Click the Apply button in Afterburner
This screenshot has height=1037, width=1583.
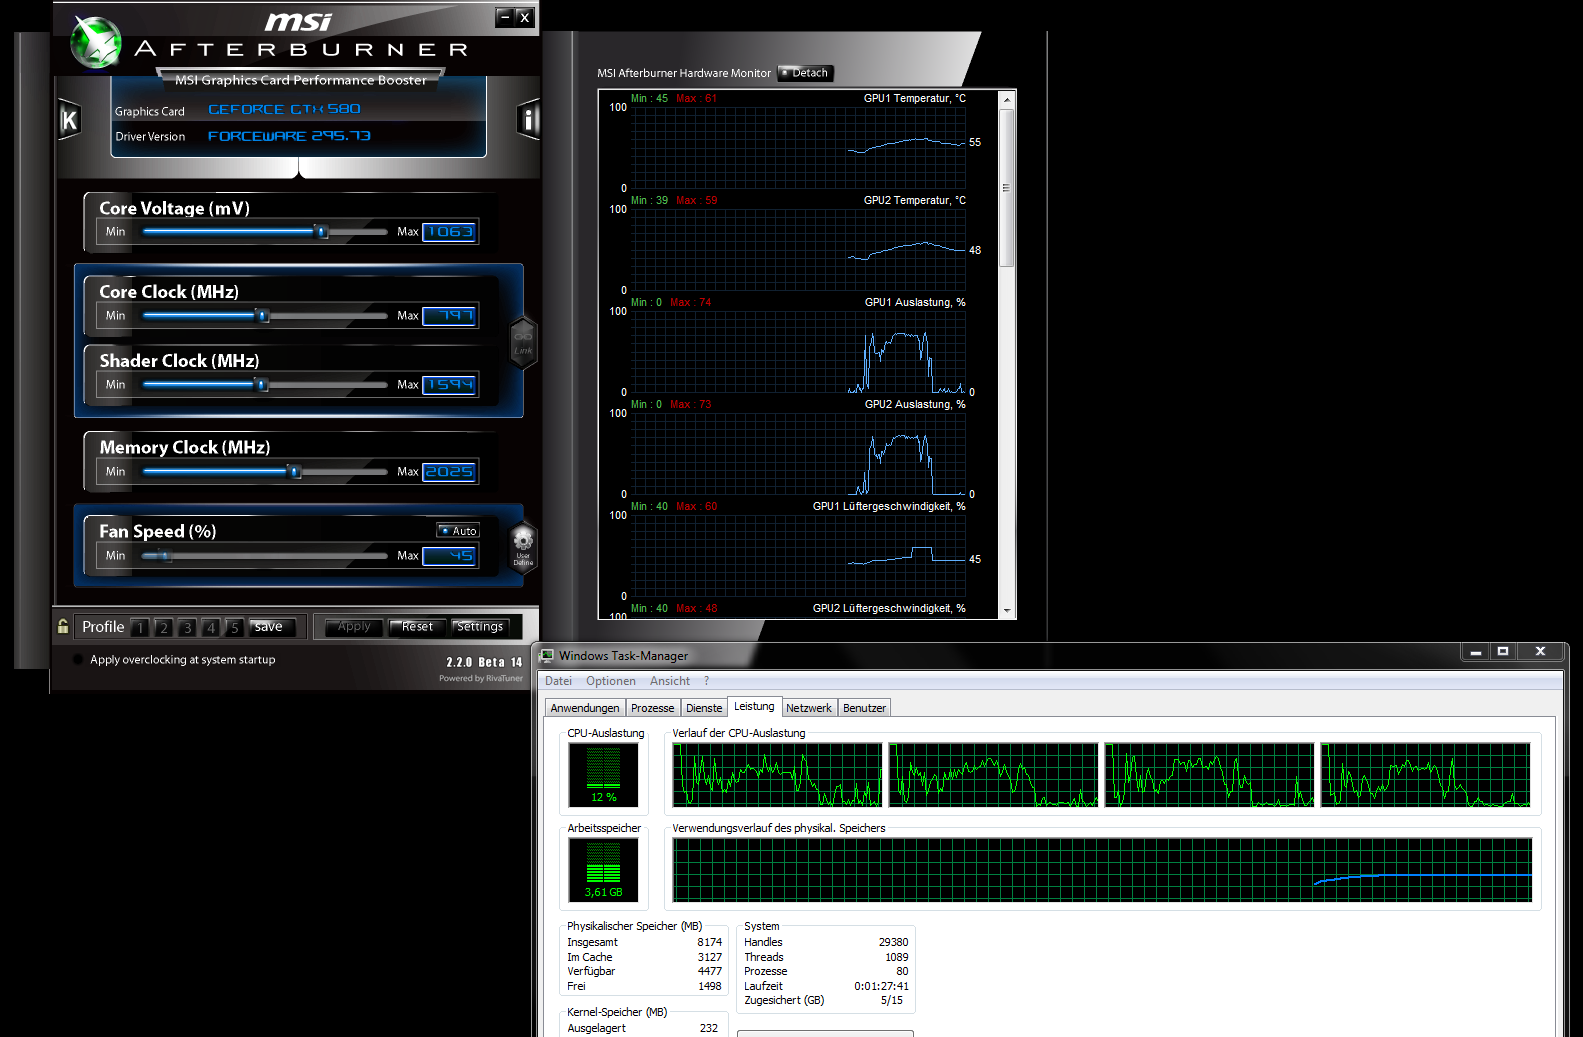[x=354, y=627]
